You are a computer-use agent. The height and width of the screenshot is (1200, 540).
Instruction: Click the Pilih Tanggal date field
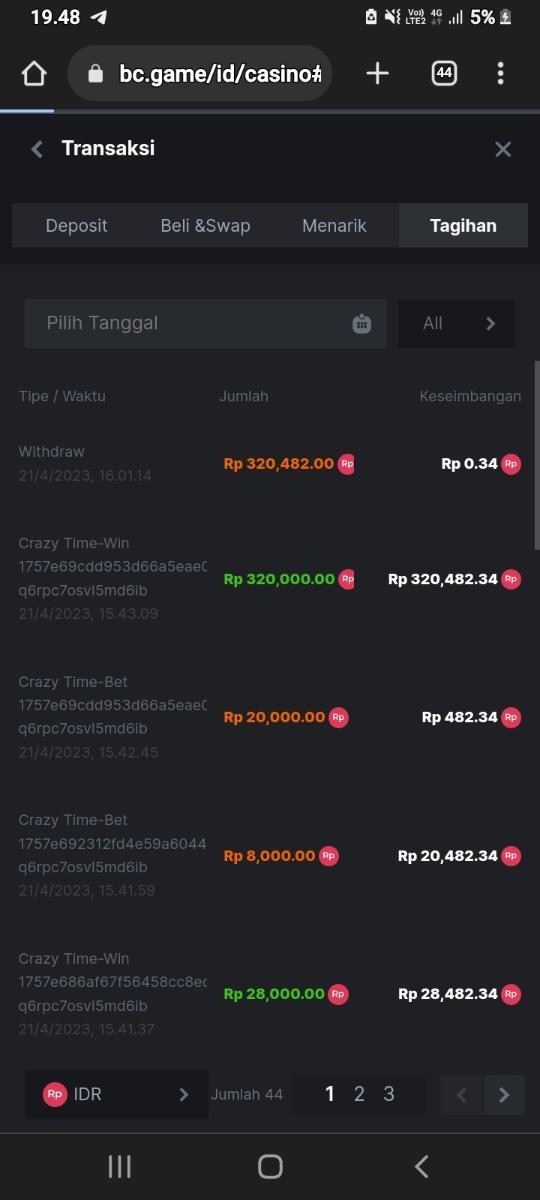point(205,323)
